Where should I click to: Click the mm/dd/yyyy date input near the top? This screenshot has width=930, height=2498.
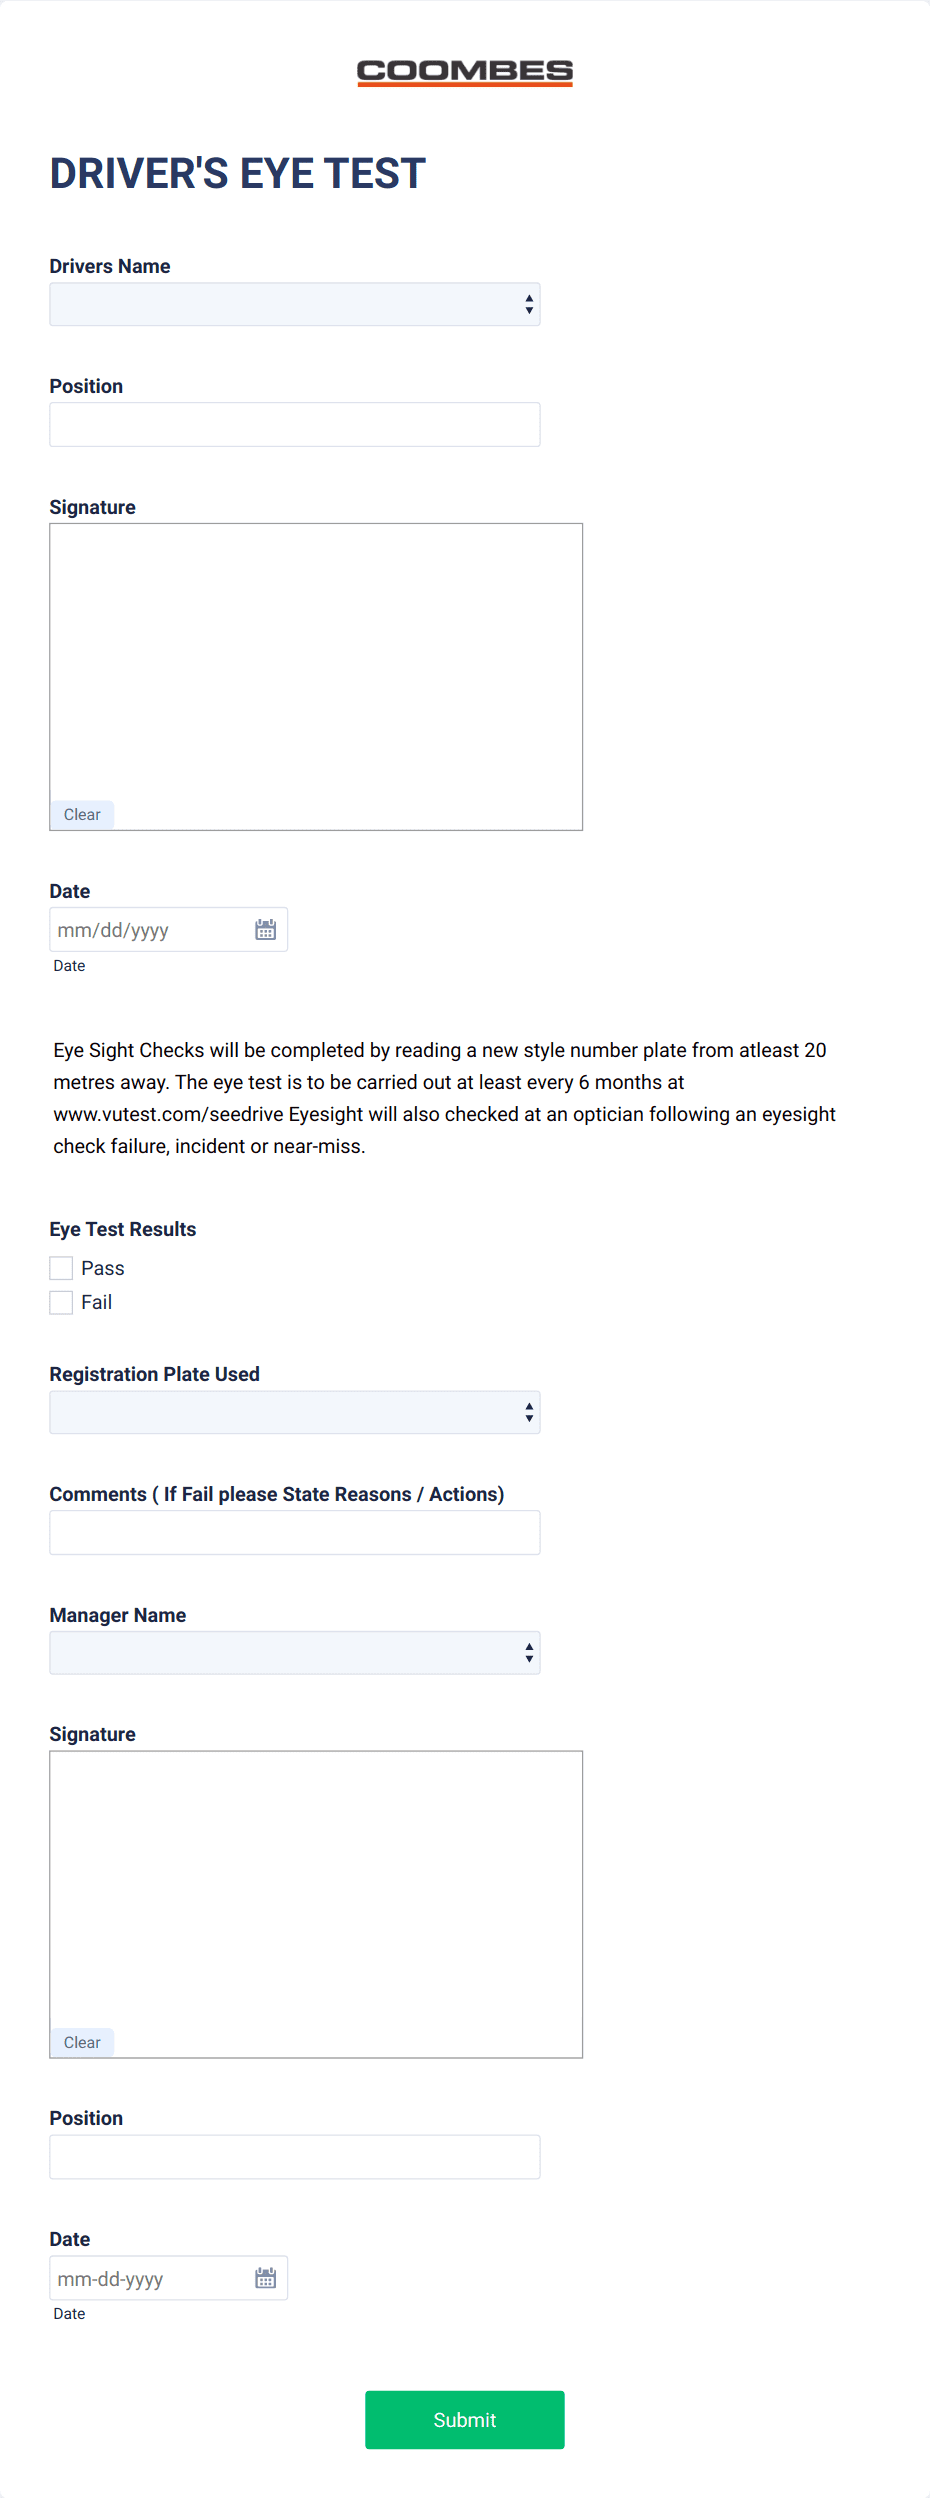[x=140, y=929]
